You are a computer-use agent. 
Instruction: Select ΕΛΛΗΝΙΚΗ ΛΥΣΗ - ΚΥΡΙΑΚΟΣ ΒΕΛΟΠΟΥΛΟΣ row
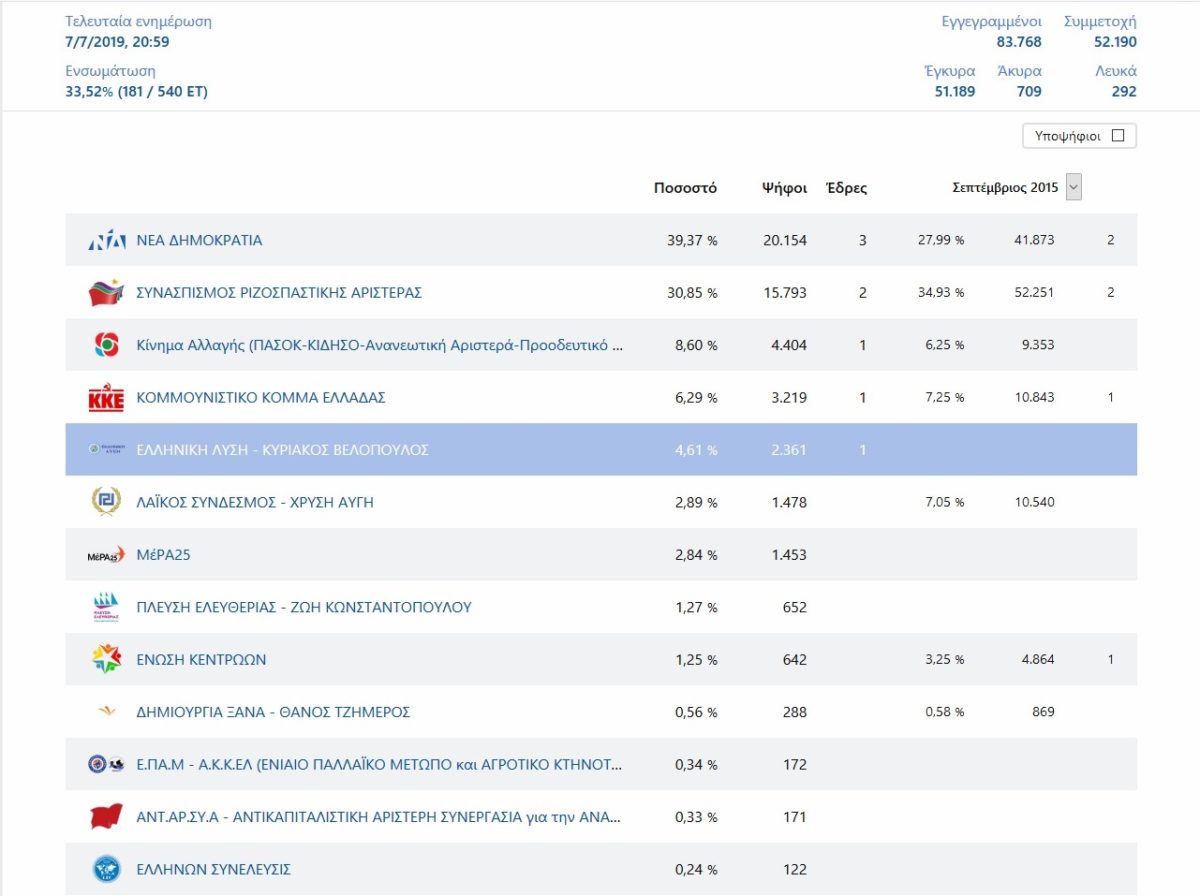[601, 450]
